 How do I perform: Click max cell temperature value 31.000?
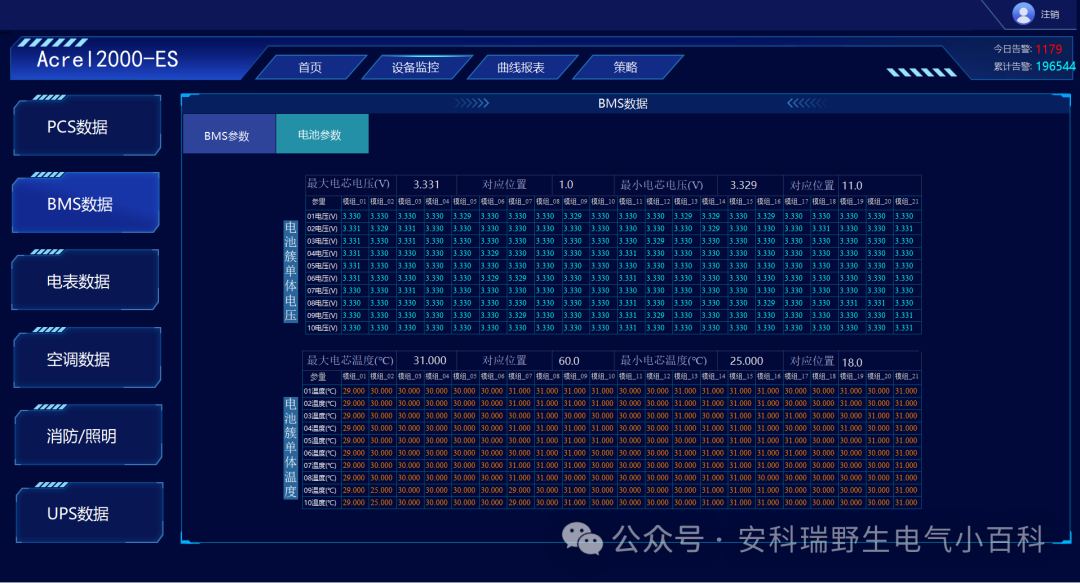pos(430,360)
